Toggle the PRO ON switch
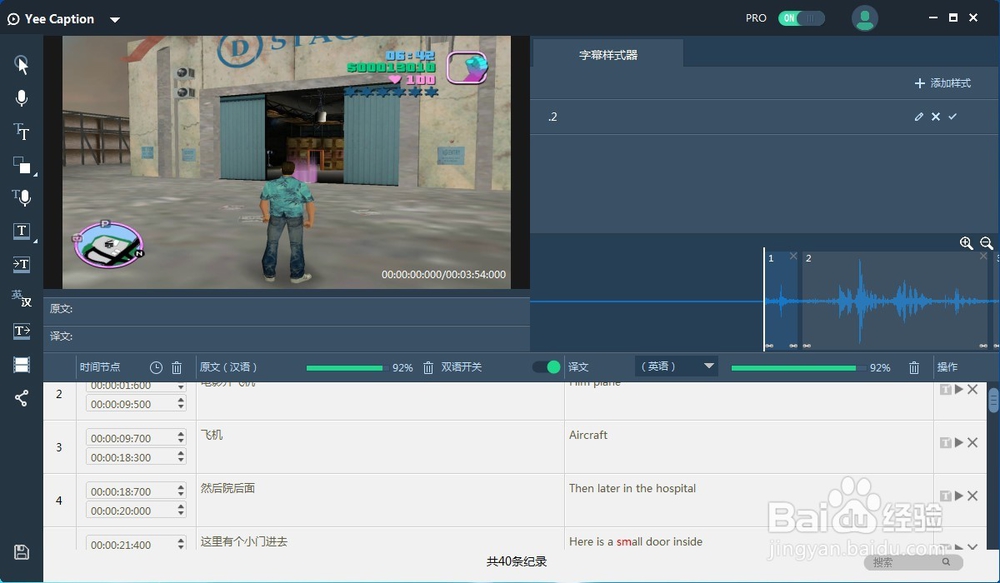 pos(801,18)
